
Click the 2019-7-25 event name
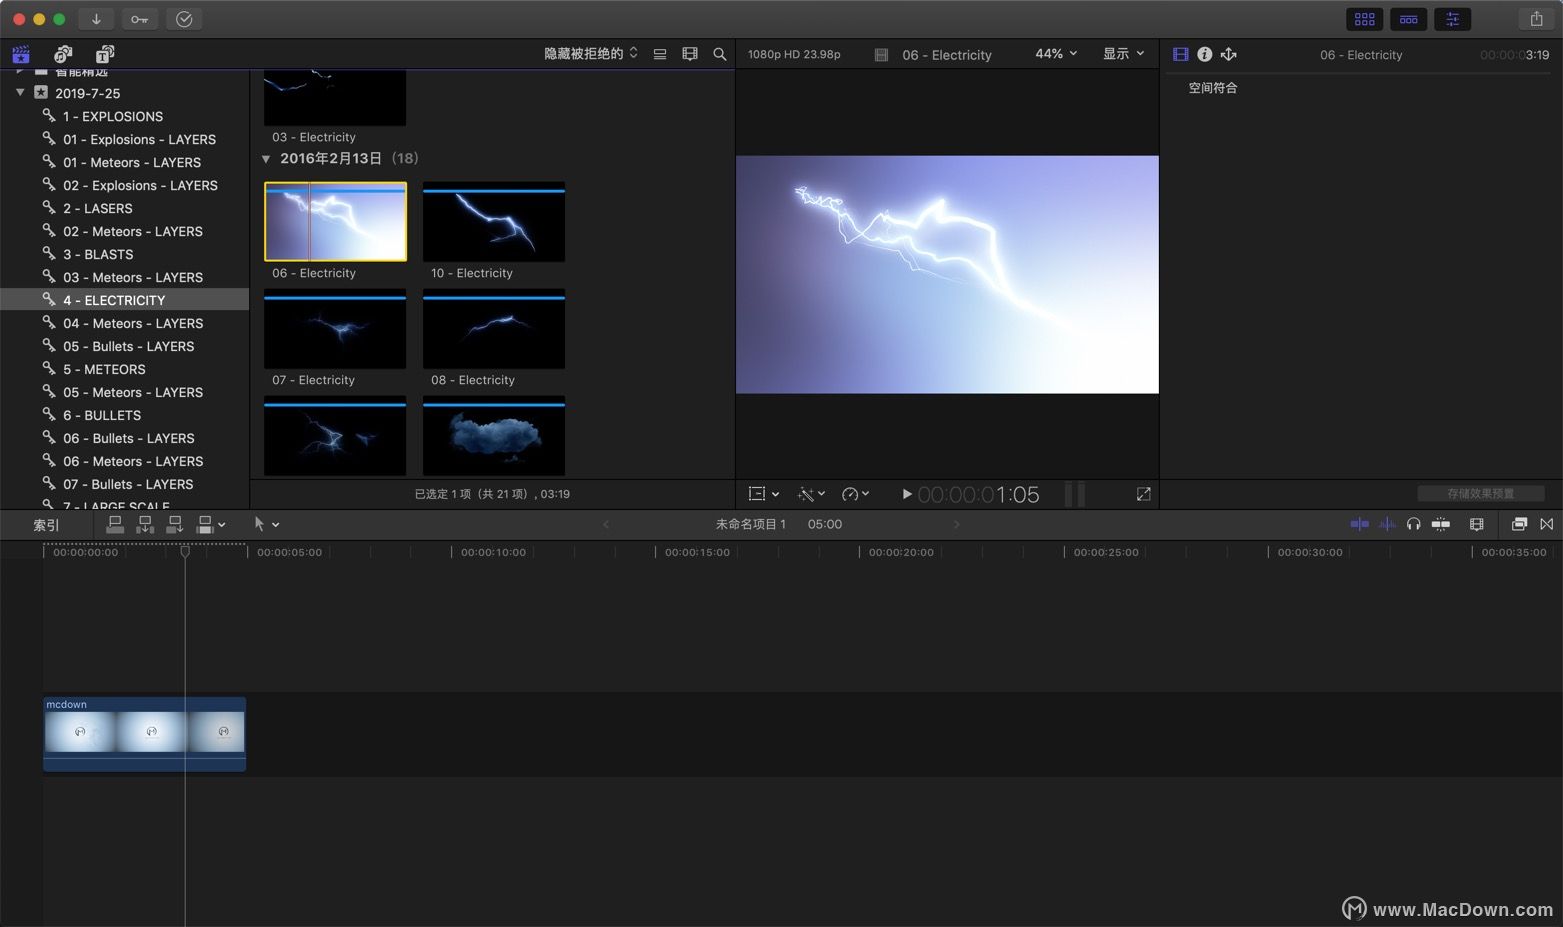[x=87, y=93]
